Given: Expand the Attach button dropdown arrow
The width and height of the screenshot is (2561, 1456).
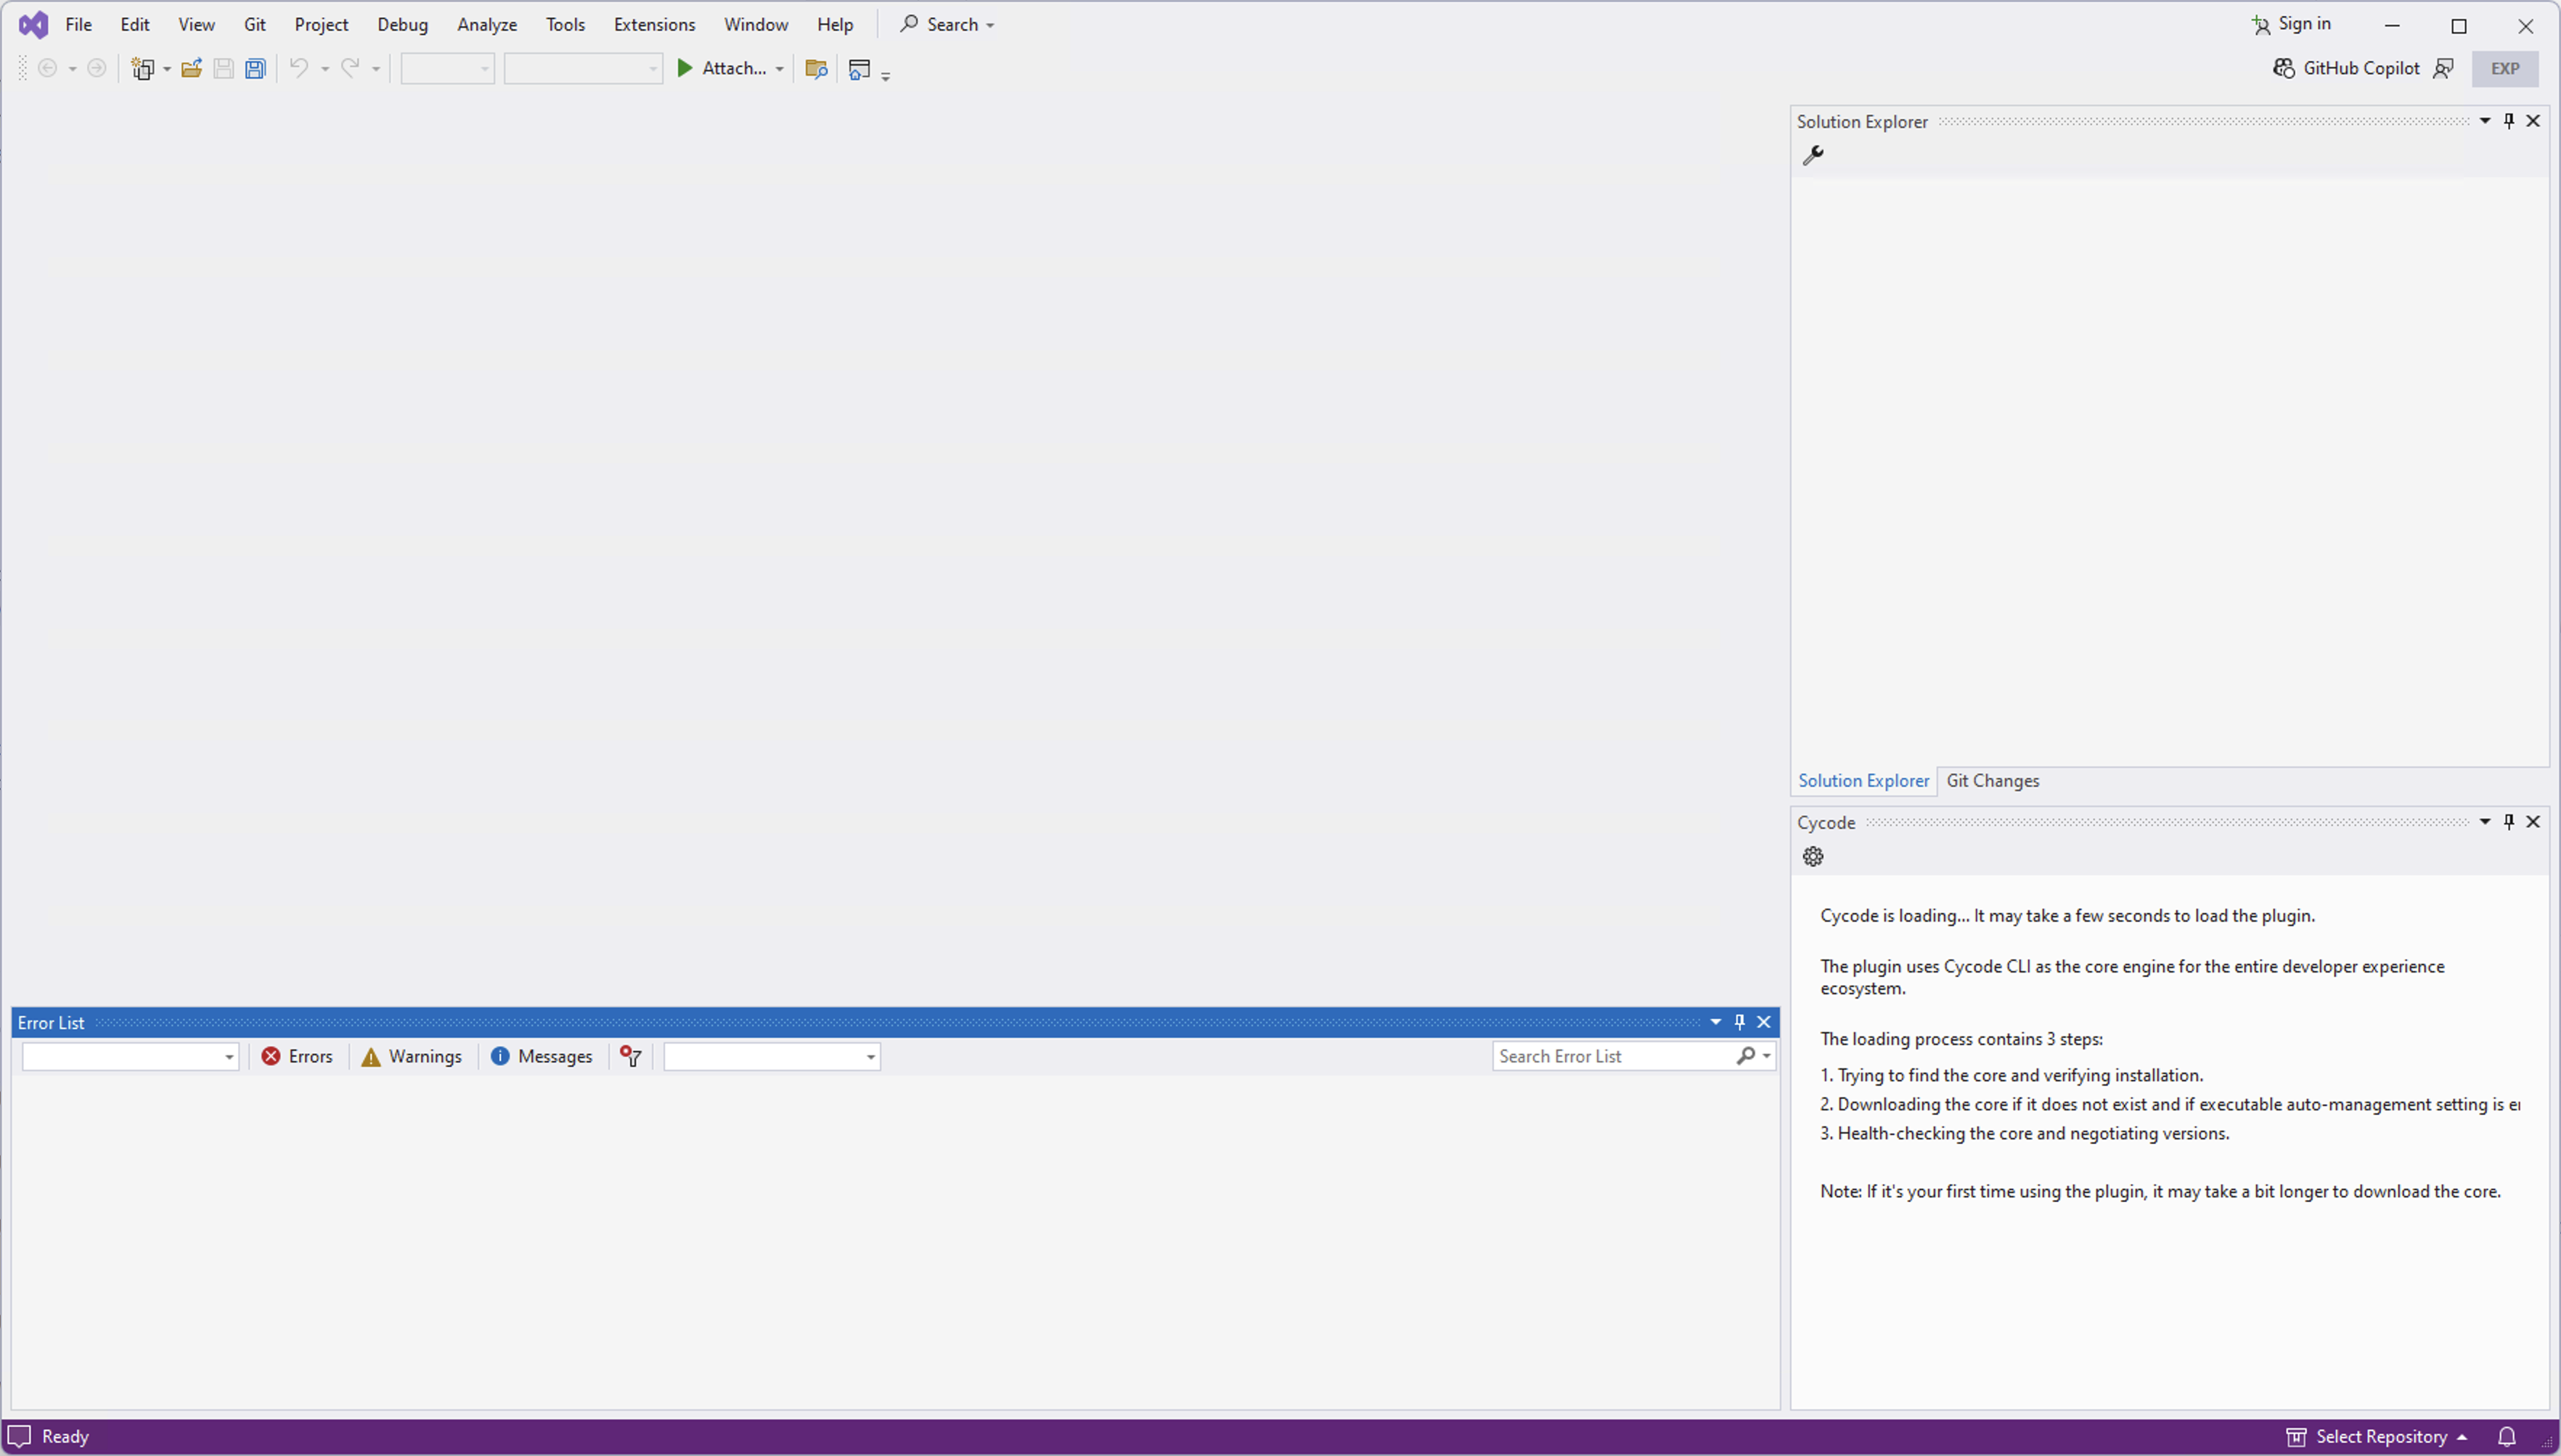Looking at the screenshot, I should (x=779, y=69).
